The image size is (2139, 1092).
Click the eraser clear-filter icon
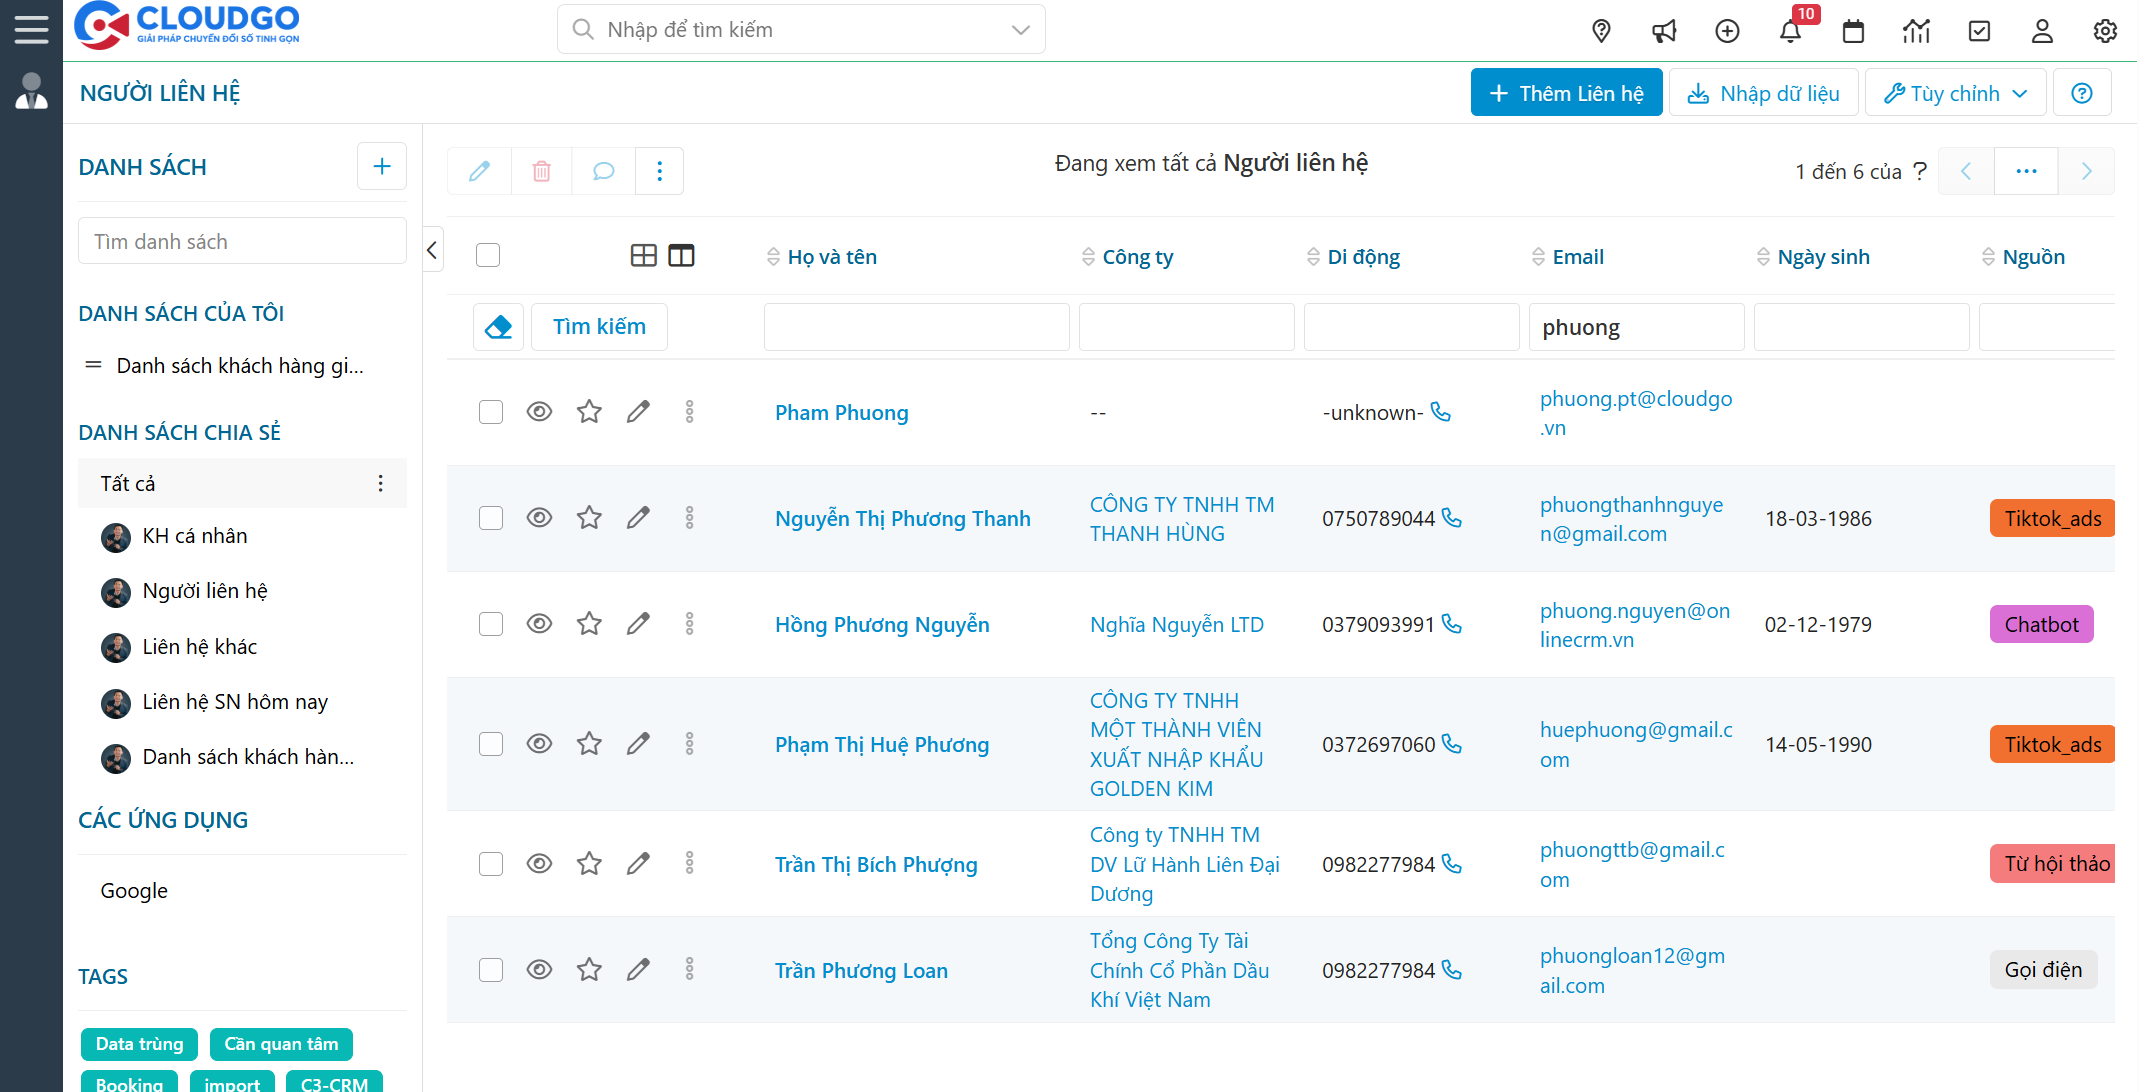pos(498,327)
